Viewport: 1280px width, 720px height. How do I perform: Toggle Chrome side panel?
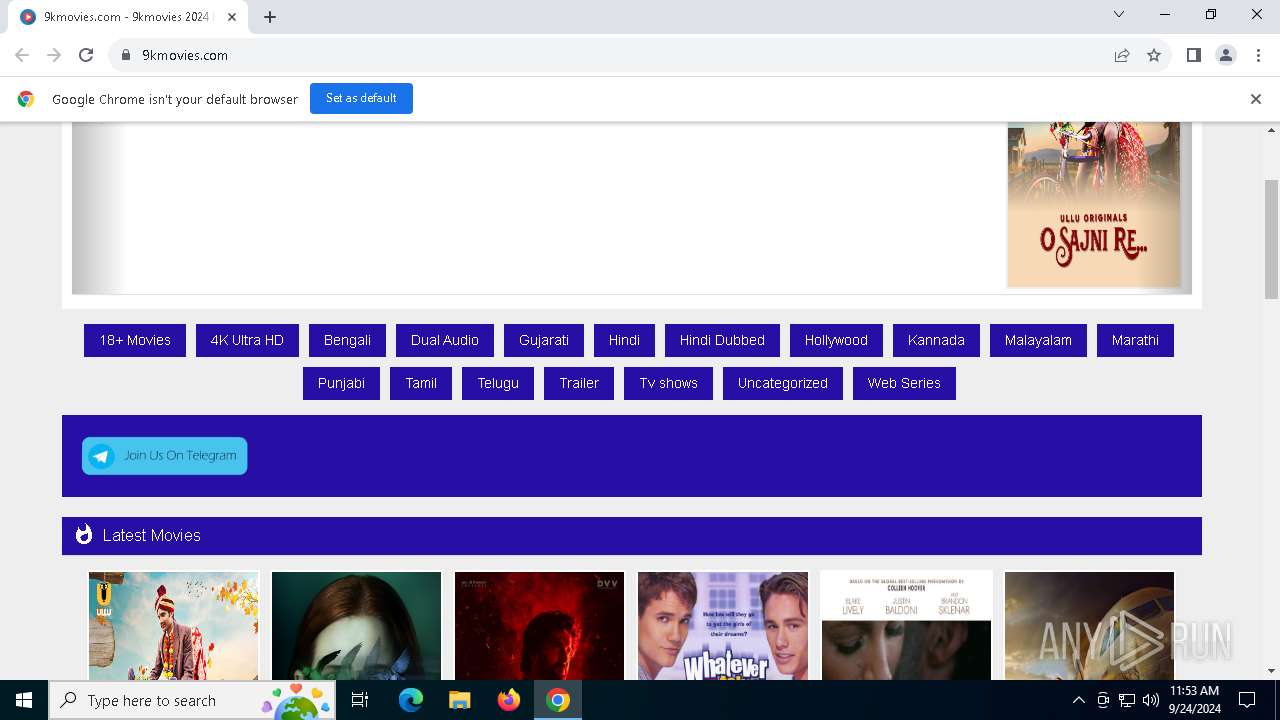coord(1193,55)
